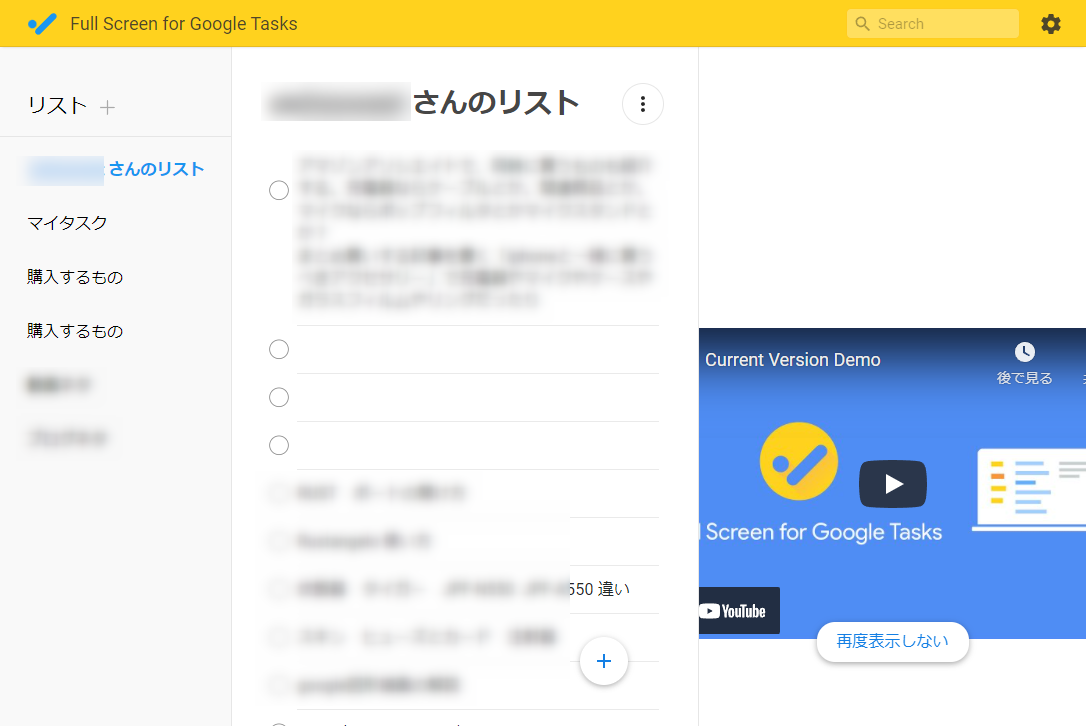This screenshot has height=726, width=1086.
Task: Open the settings gear icon
Action: (1050, 24)
